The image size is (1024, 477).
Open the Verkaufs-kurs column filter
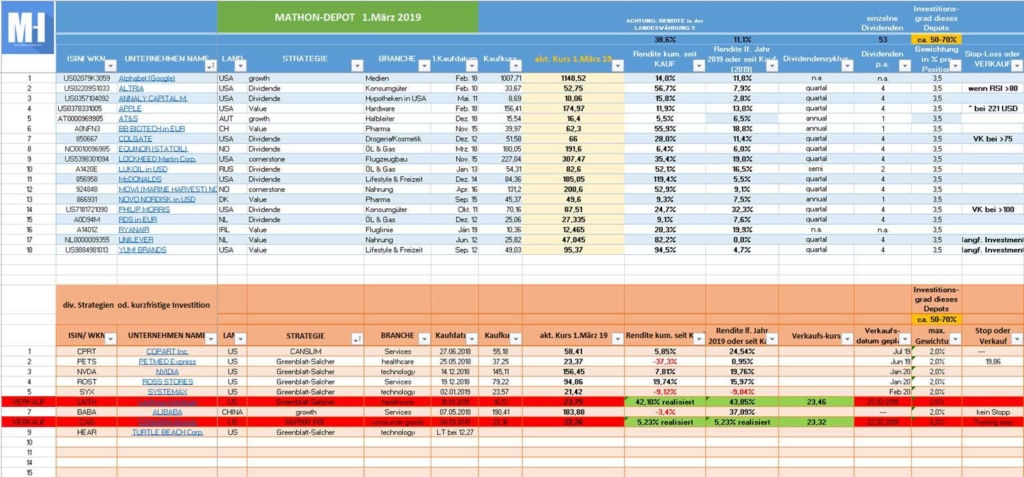click(x=846, y=338)
